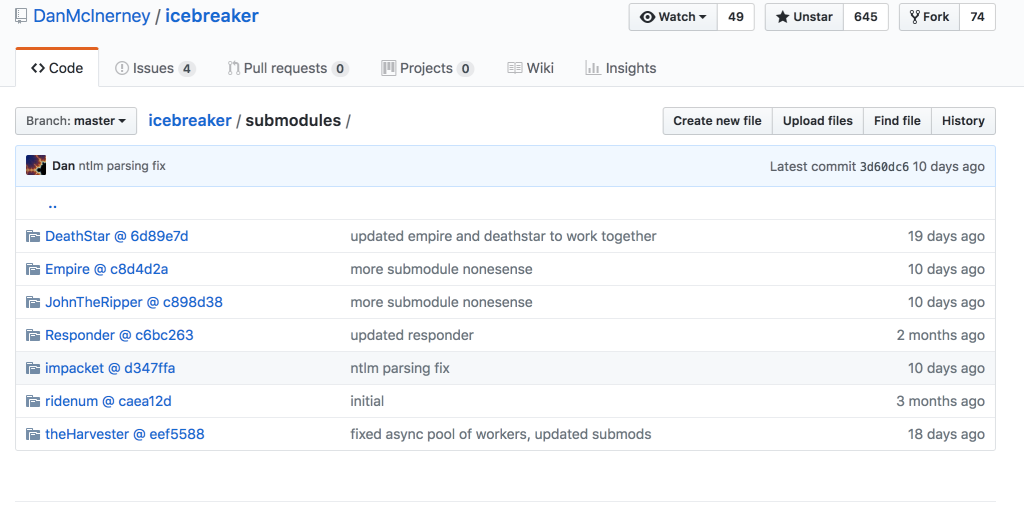The height and width of the screenshot is (511, 1024).
Task: Click the Create new file button
Action: coord(717,121)
